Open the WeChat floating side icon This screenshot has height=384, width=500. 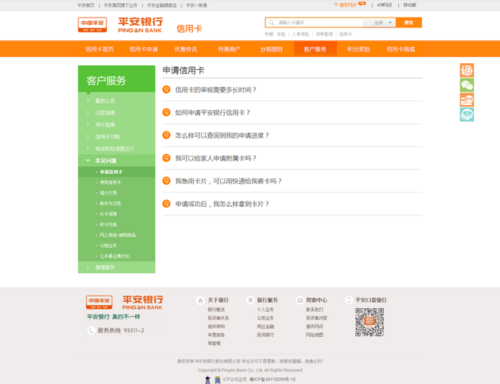467,85
